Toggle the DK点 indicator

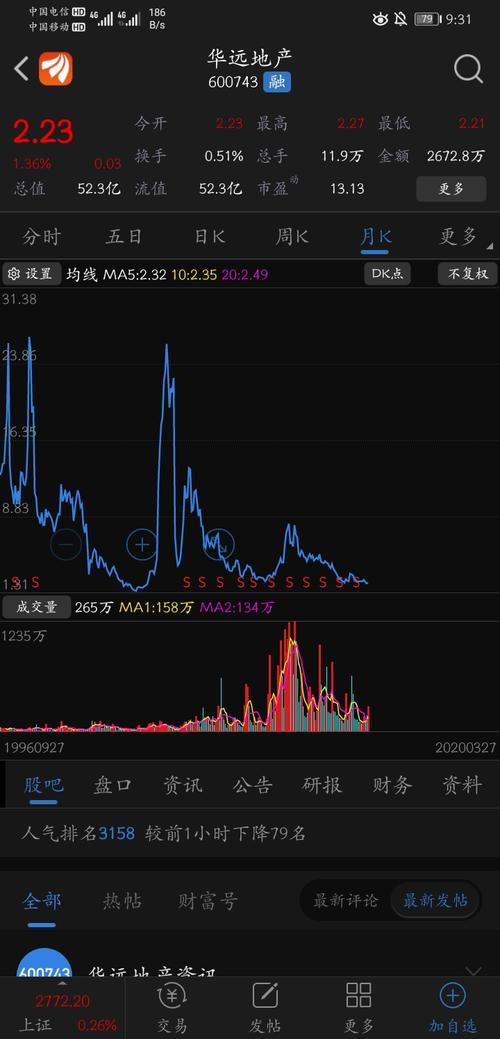pyautogui.click(x=387, y=274)
